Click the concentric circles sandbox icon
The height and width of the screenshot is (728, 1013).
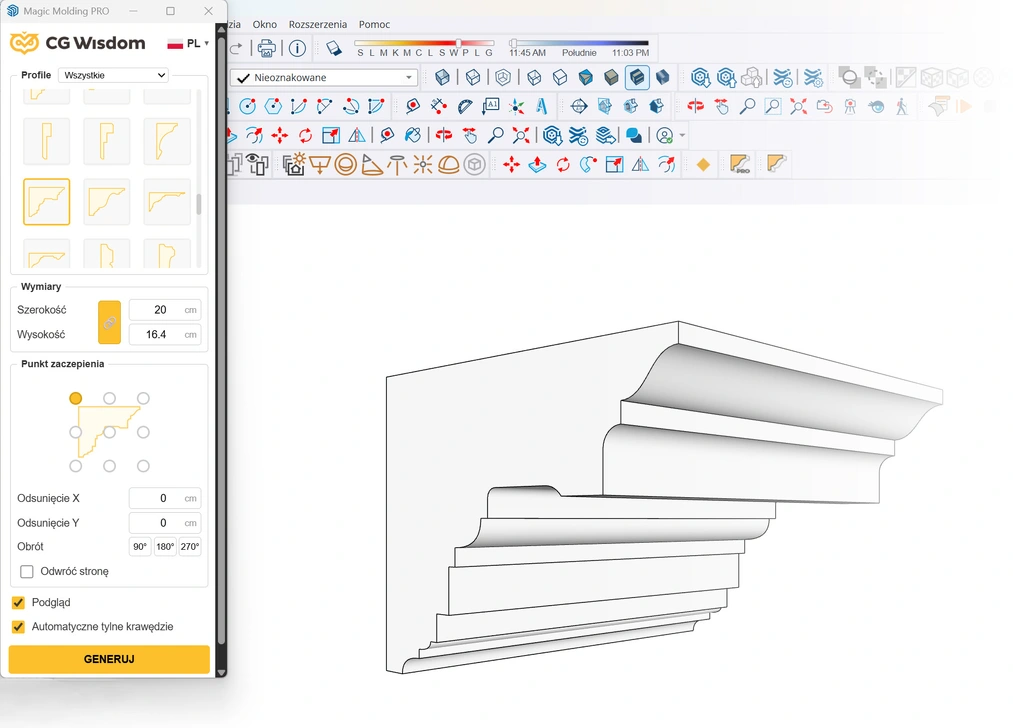pyautogui.click(x=345, y=165)
